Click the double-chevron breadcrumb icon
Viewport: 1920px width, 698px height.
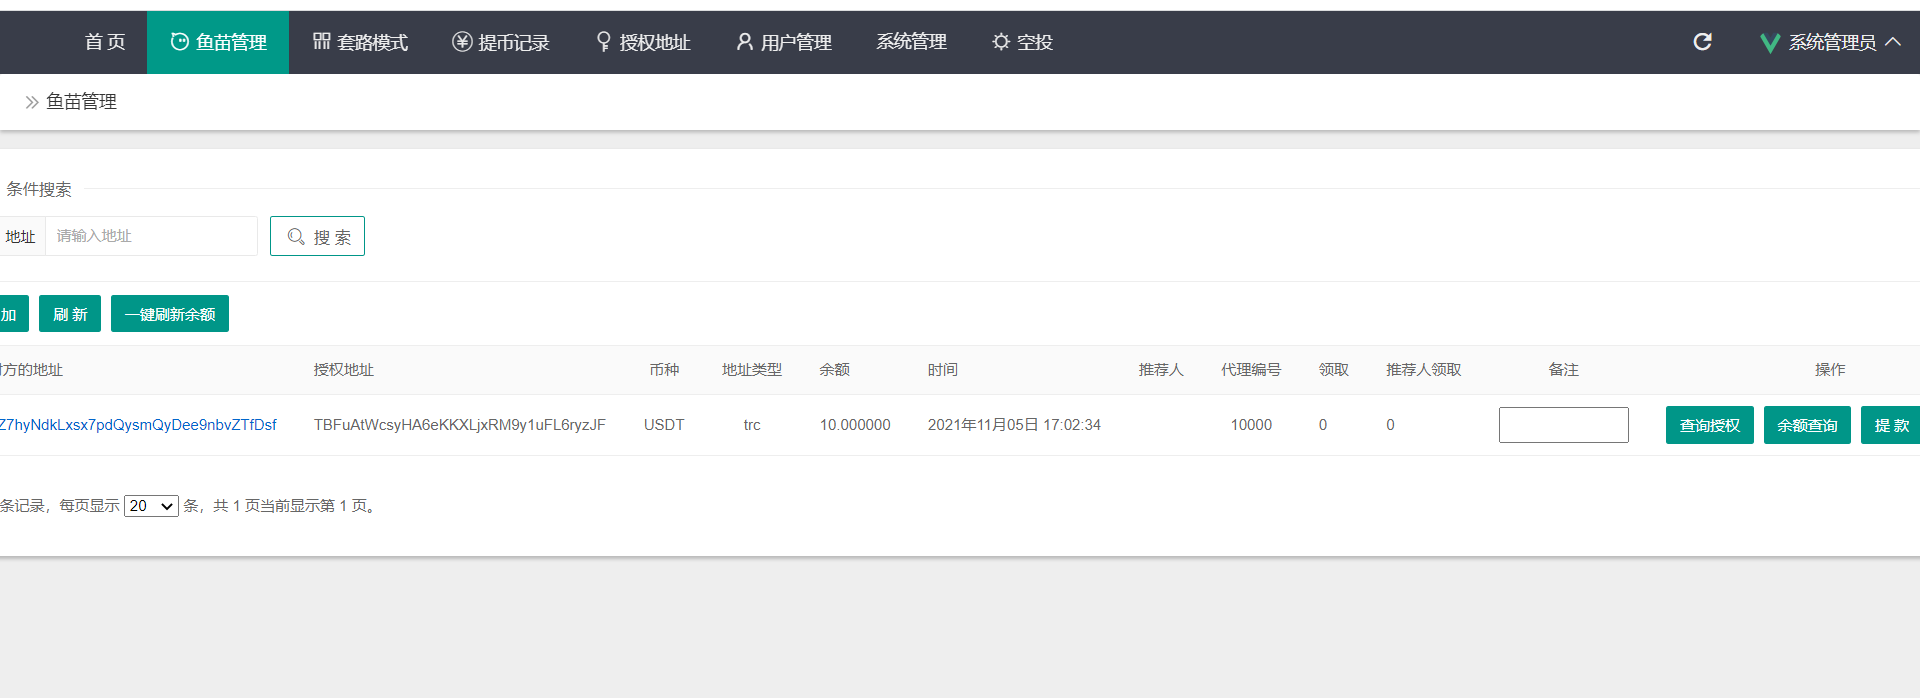click(32, 102)
